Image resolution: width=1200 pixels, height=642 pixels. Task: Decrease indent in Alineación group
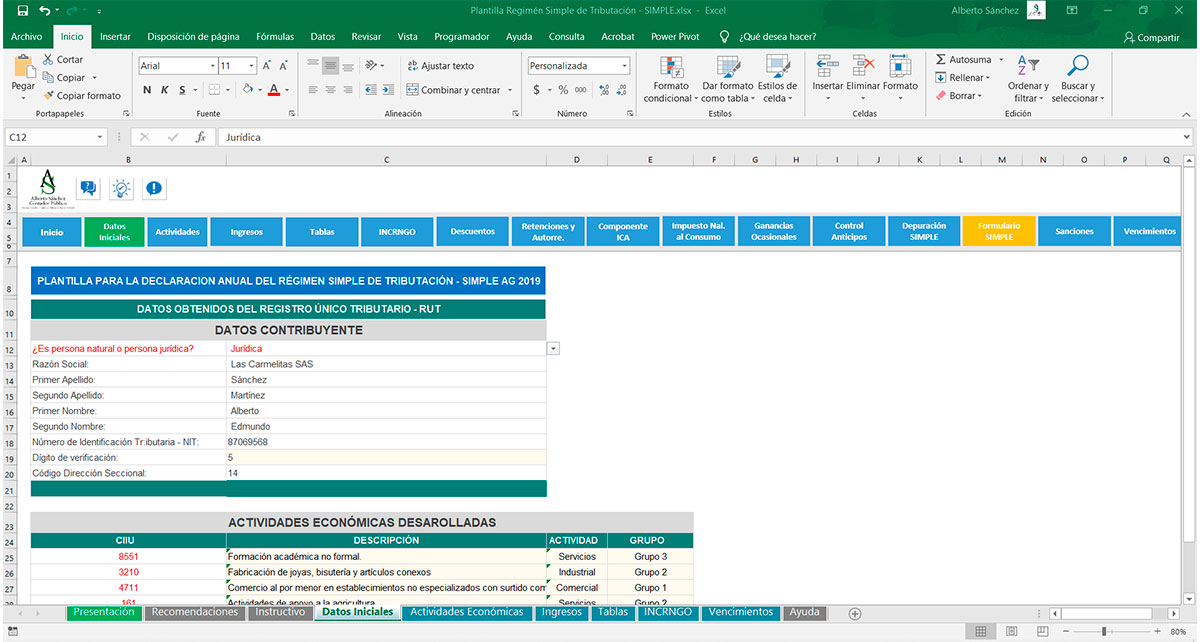[370, 90]
